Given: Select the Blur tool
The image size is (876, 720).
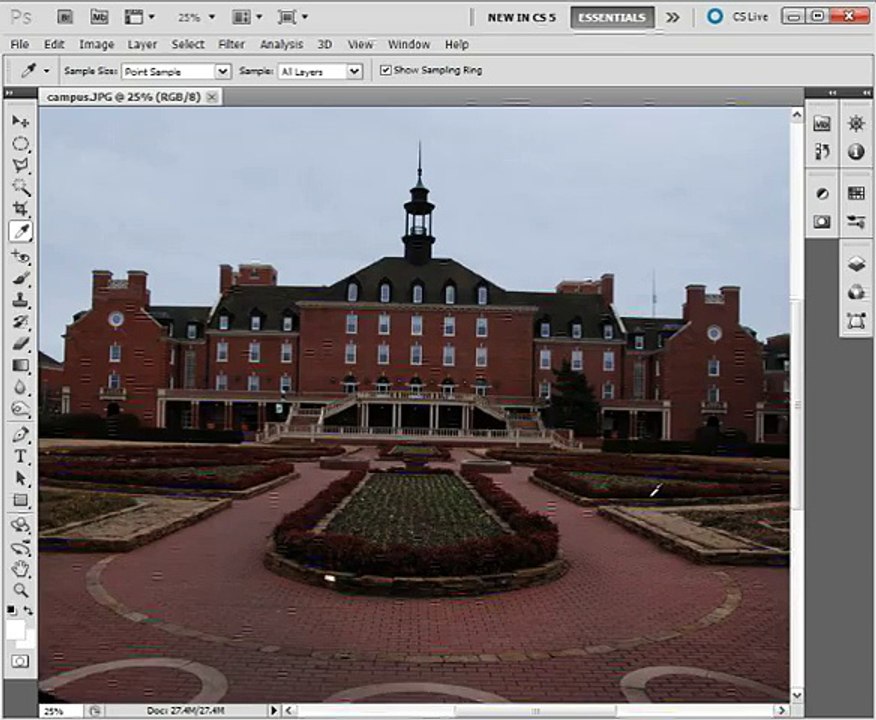Looking at the screenshot, I should coord(21,387).
